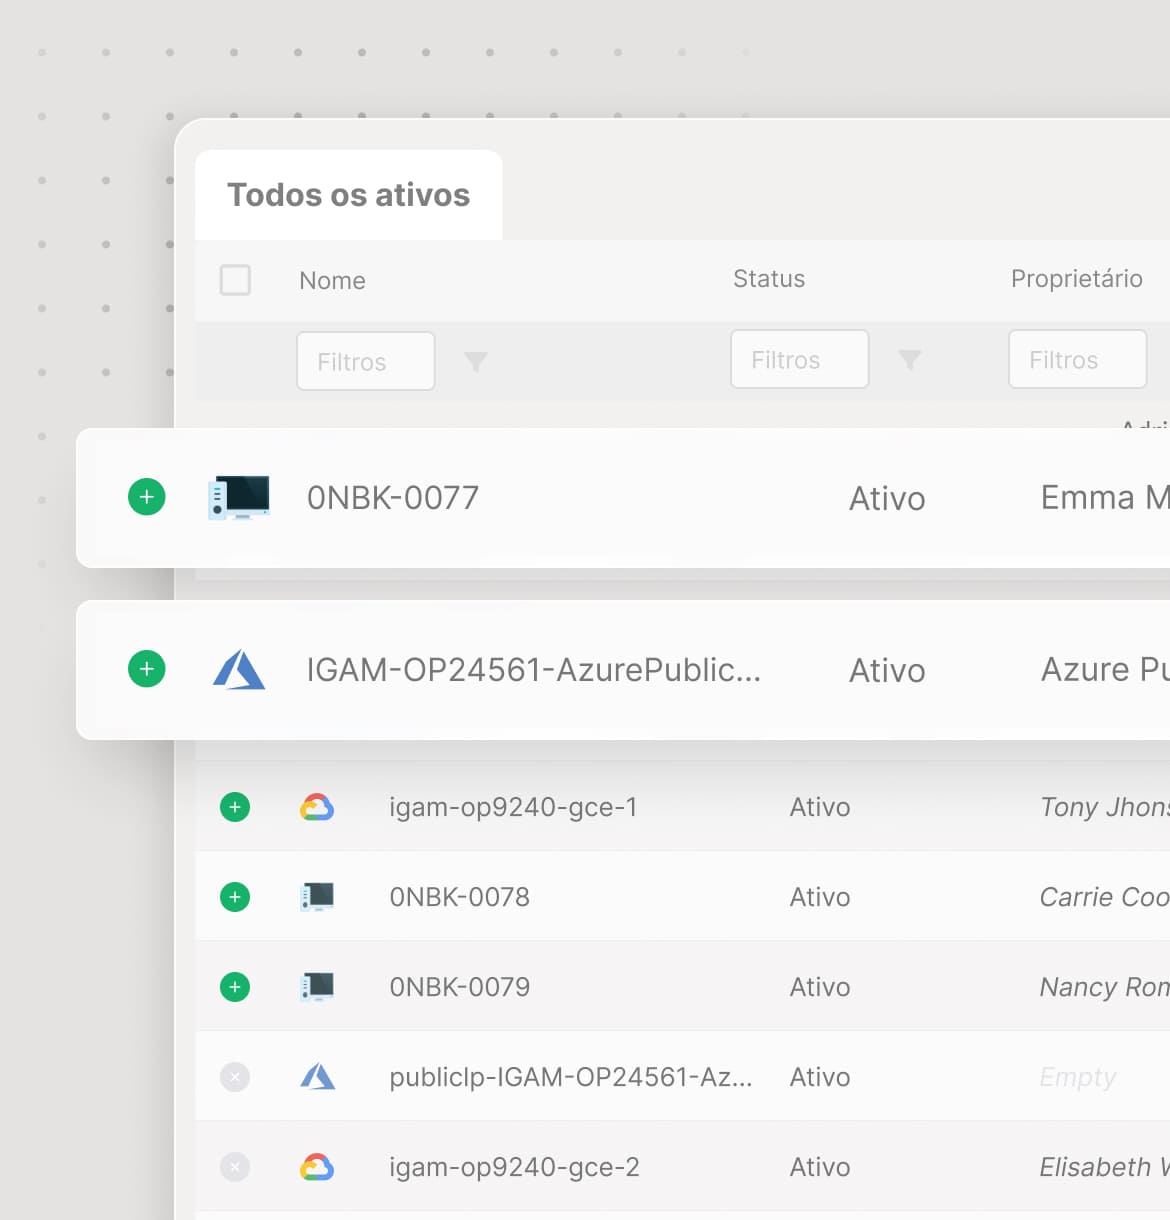Click Azure logo of IGAM-OP24561-AzurePublic row
Image resolution: width=1170 pixels, height=1220 pixels.
pyautogui.click(x=239, y=670)
